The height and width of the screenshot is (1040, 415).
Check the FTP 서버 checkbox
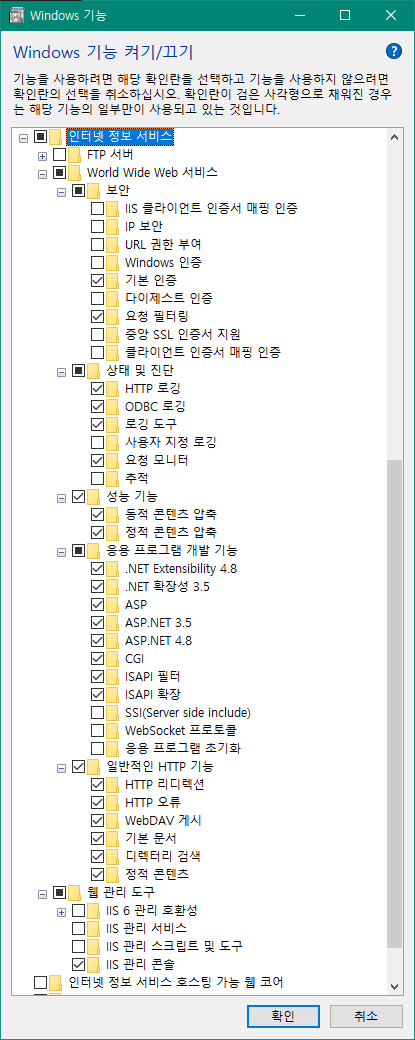(x=60, y=155)
